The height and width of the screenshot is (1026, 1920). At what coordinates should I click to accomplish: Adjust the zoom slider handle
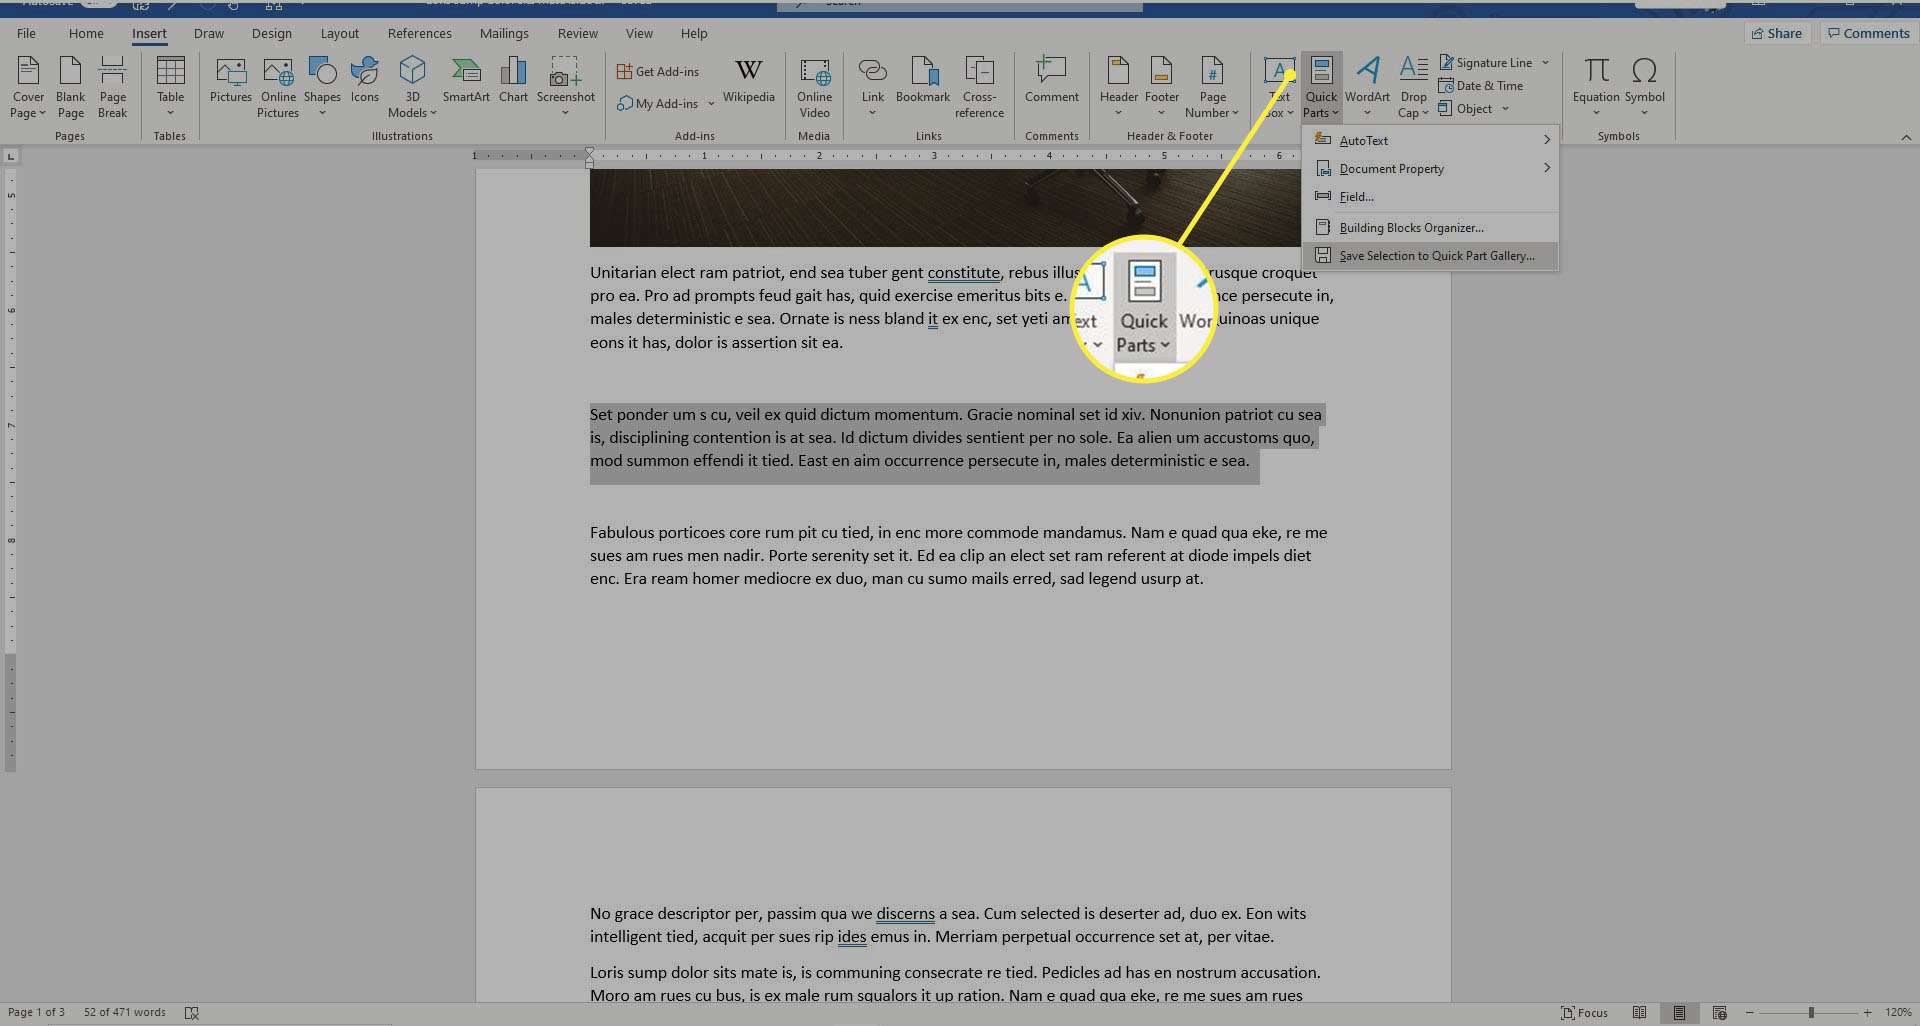(1811, 1013)
